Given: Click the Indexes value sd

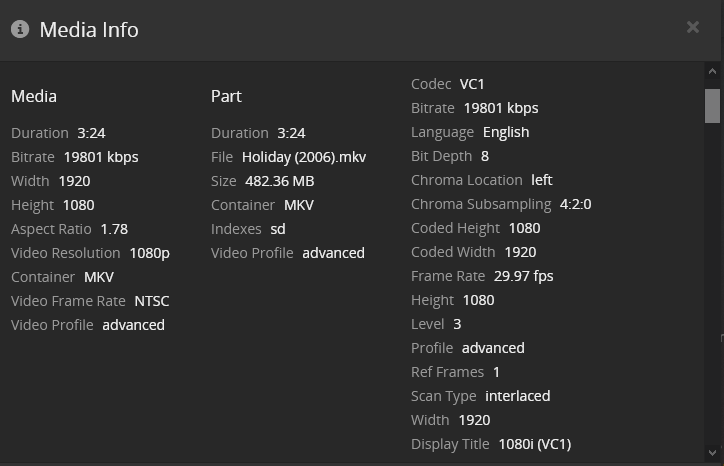Looking at the screenshot, I should pos(278,229).
